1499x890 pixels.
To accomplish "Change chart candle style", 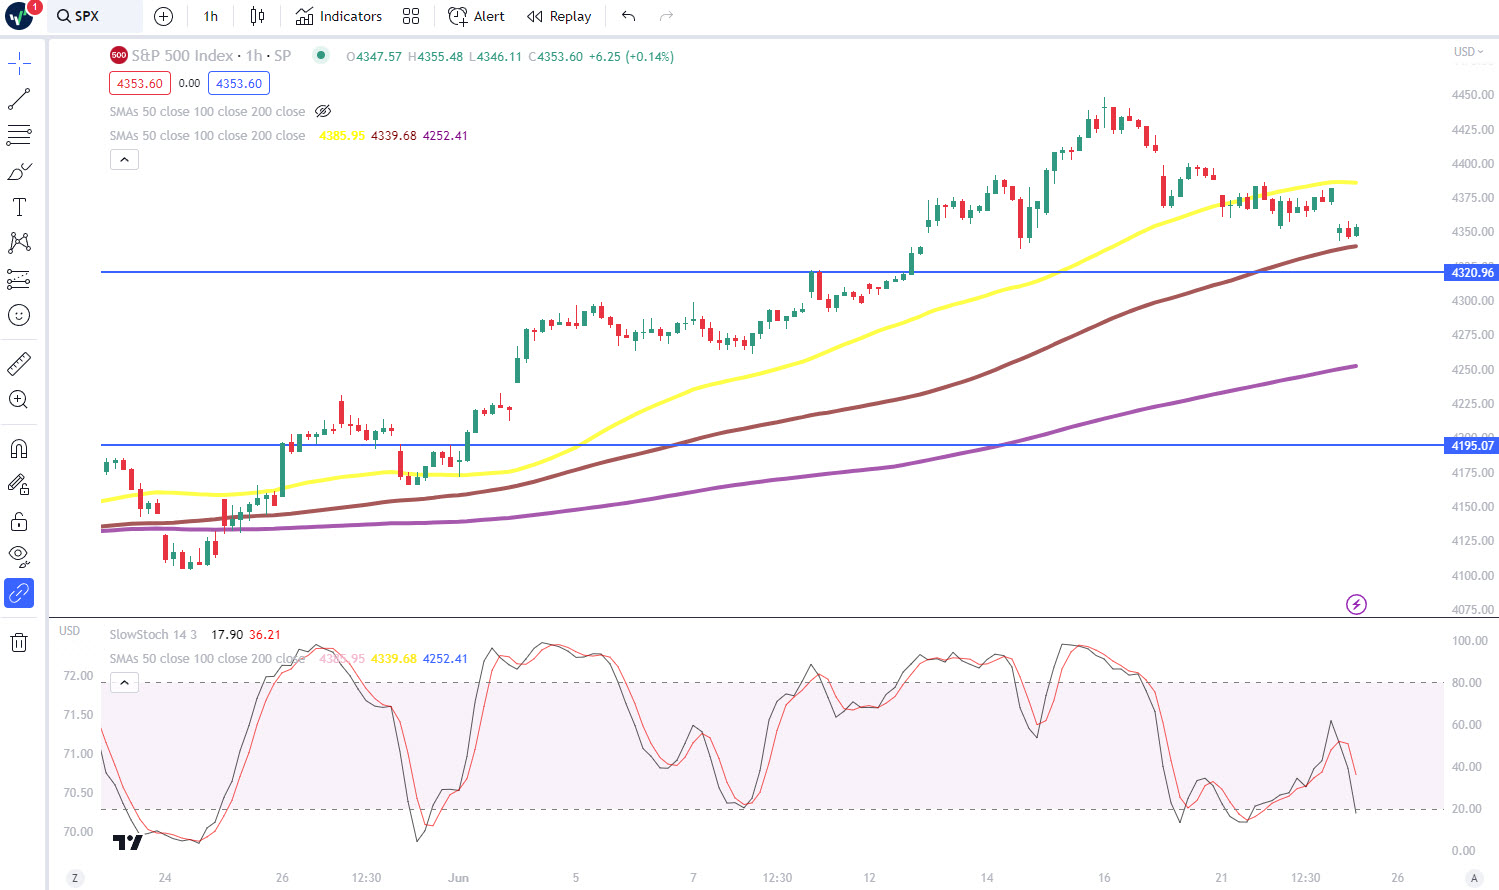I will coord(257,16).
